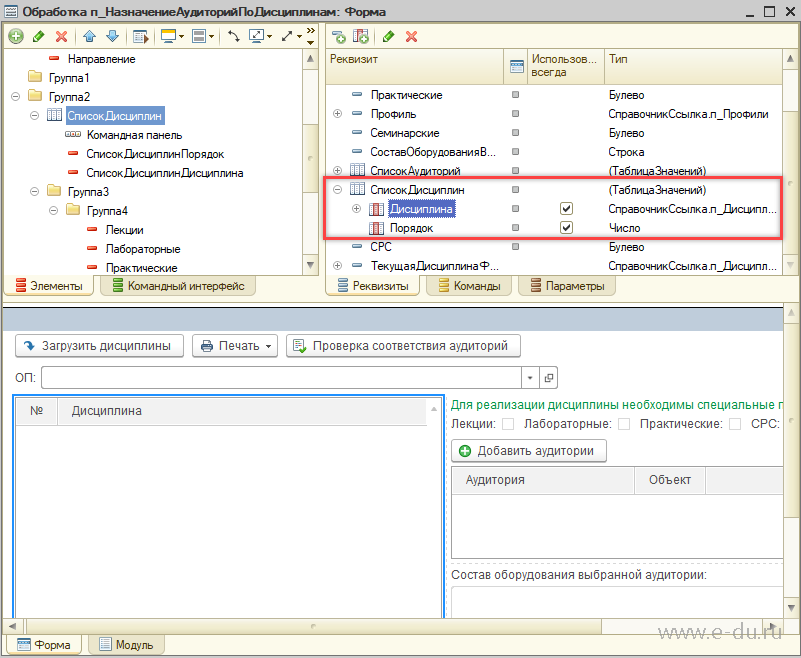The image size is (801, 658).
Task: Open the diagonal expand arrow dropdown
Action: [291, 36]
